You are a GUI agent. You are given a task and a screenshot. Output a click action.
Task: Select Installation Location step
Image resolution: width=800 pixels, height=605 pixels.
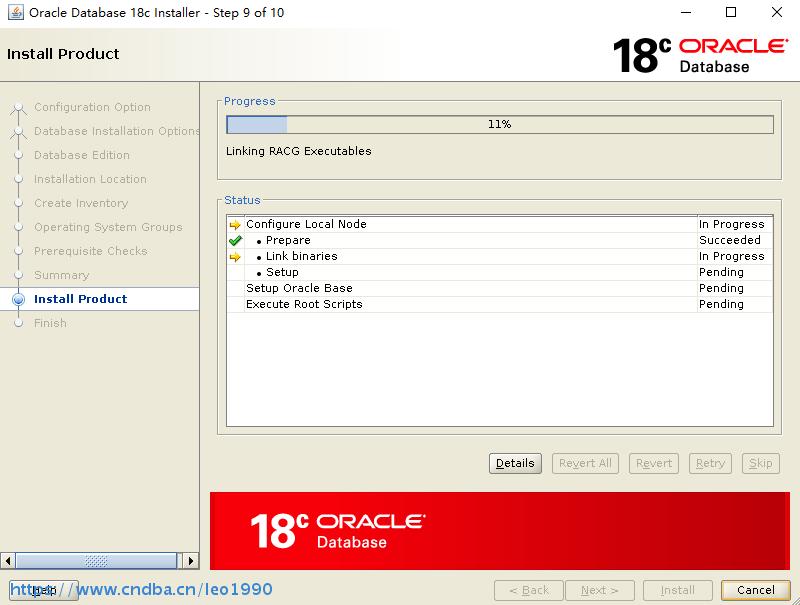coord(90,179)
